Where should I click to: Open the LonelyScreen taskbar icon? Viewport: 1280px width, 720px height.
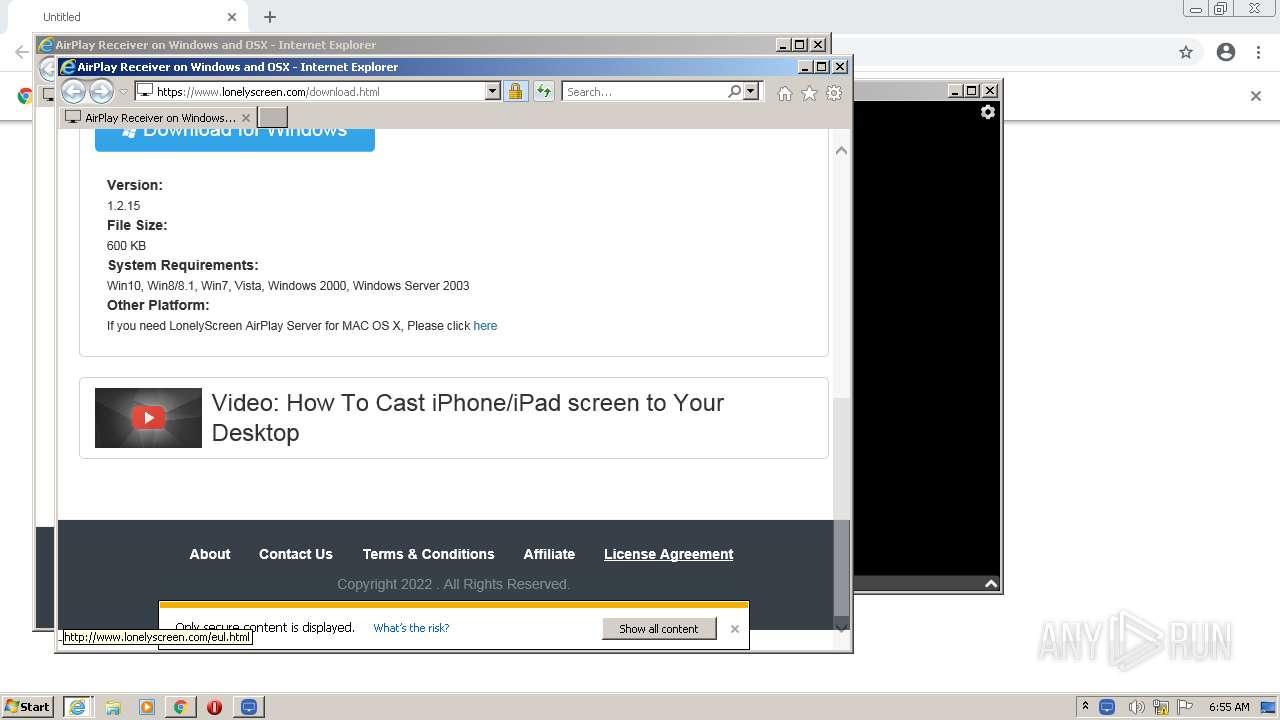click(249, 707)
